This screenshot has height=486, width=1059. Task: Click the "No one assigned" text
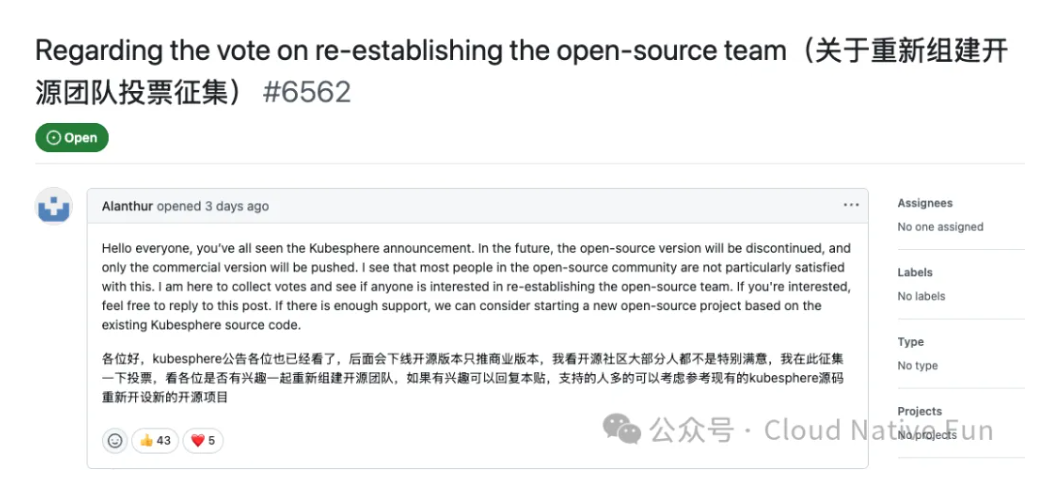[940, 227]
